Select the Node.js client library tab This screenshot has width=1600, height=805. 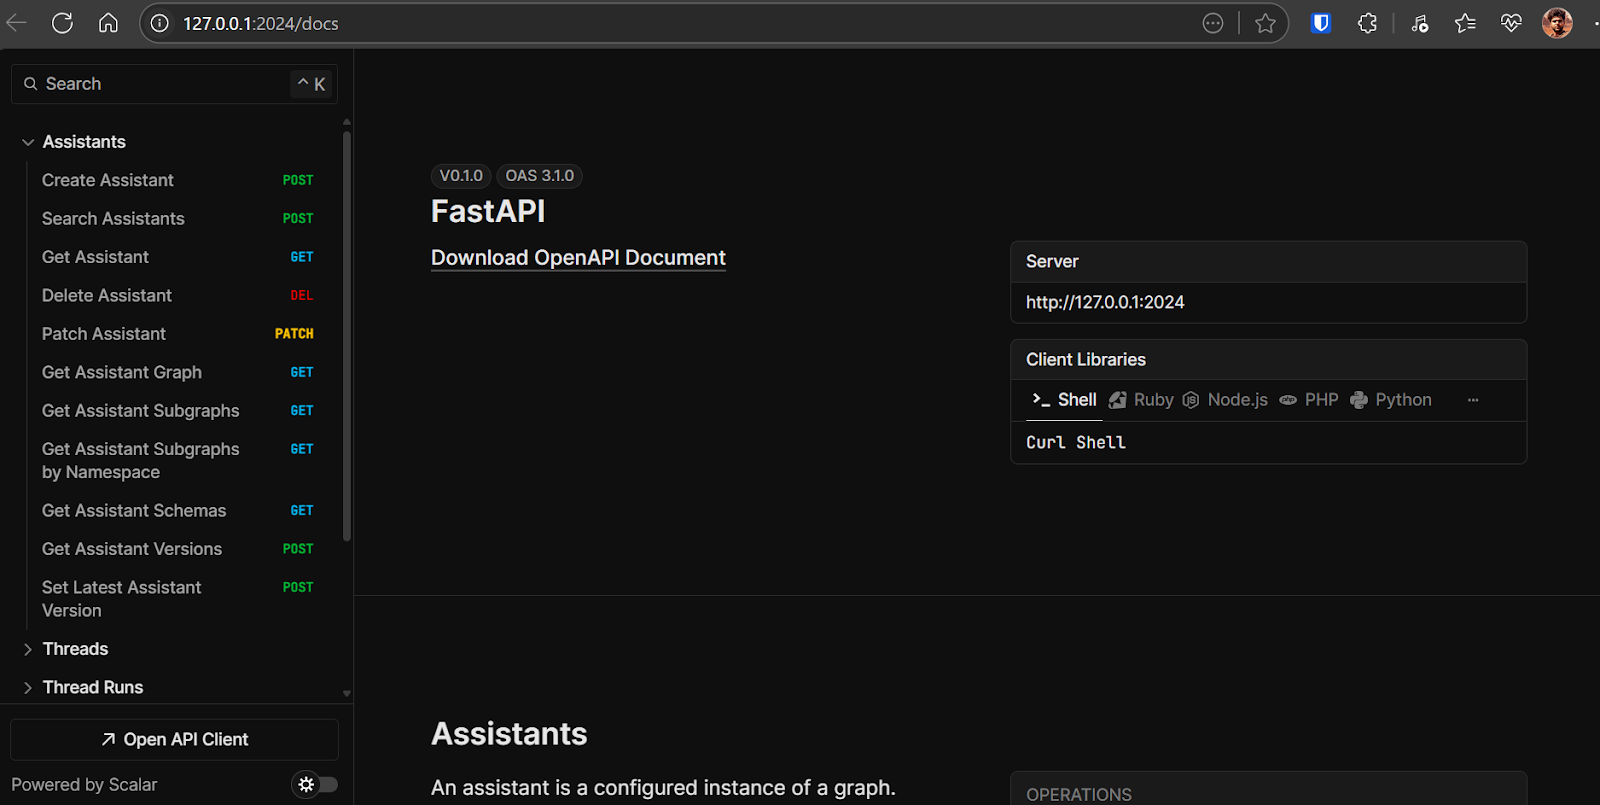pyautogui.click(x=1225, y=400)
